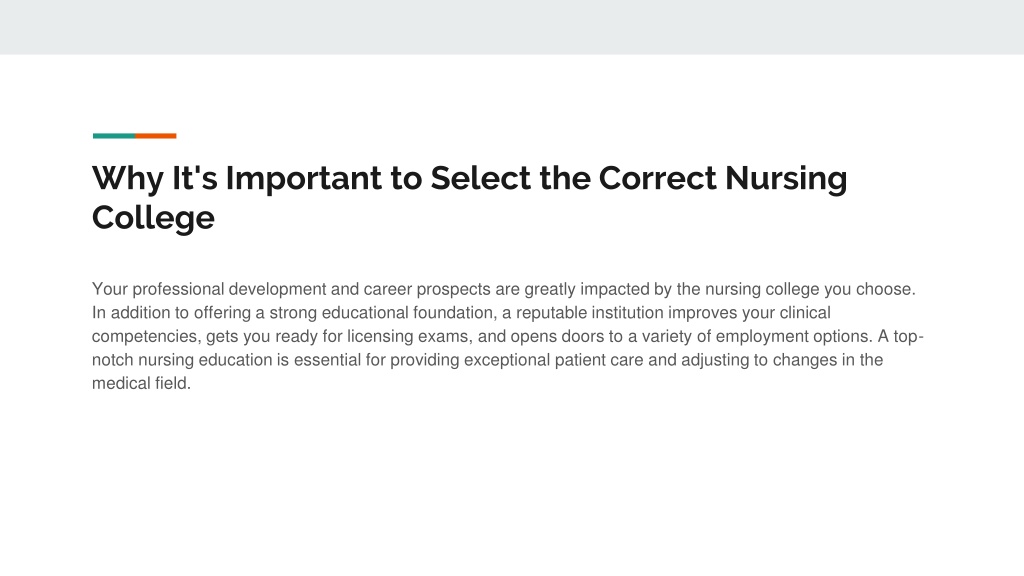Click the word 'Correct' in the title
This screenshot has width=1024, height=576.
[658, 178]
